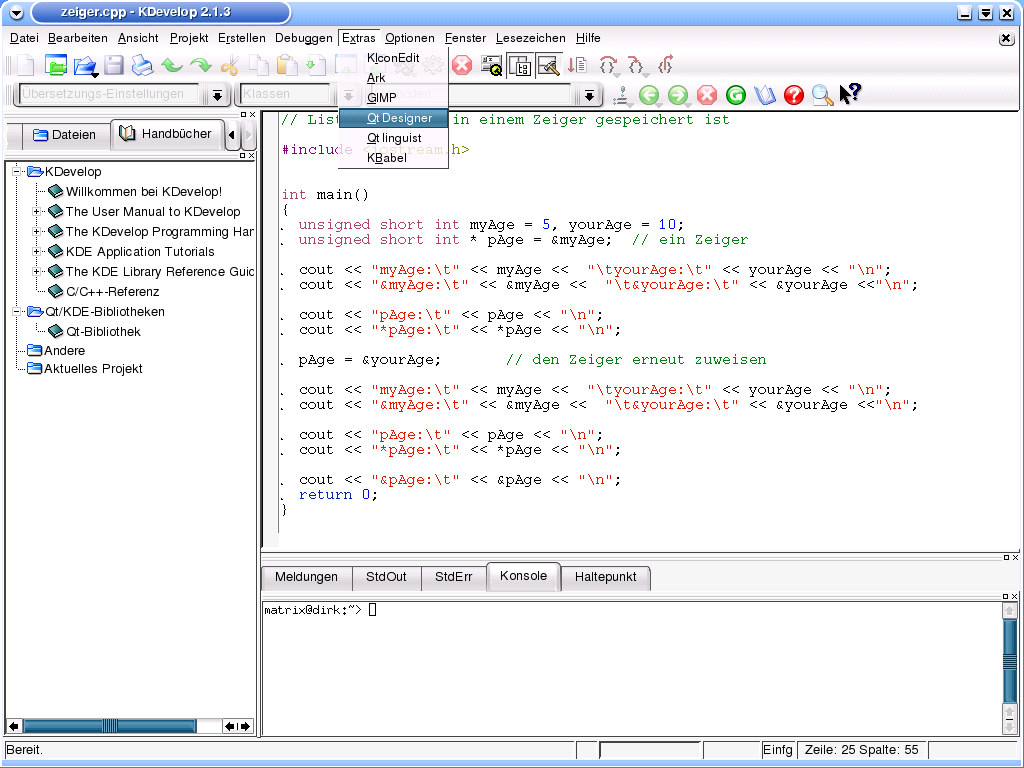The image size is (1024, 768).
Task: Click the red help lifebuoy icon
Action: [x=794, y=95]
